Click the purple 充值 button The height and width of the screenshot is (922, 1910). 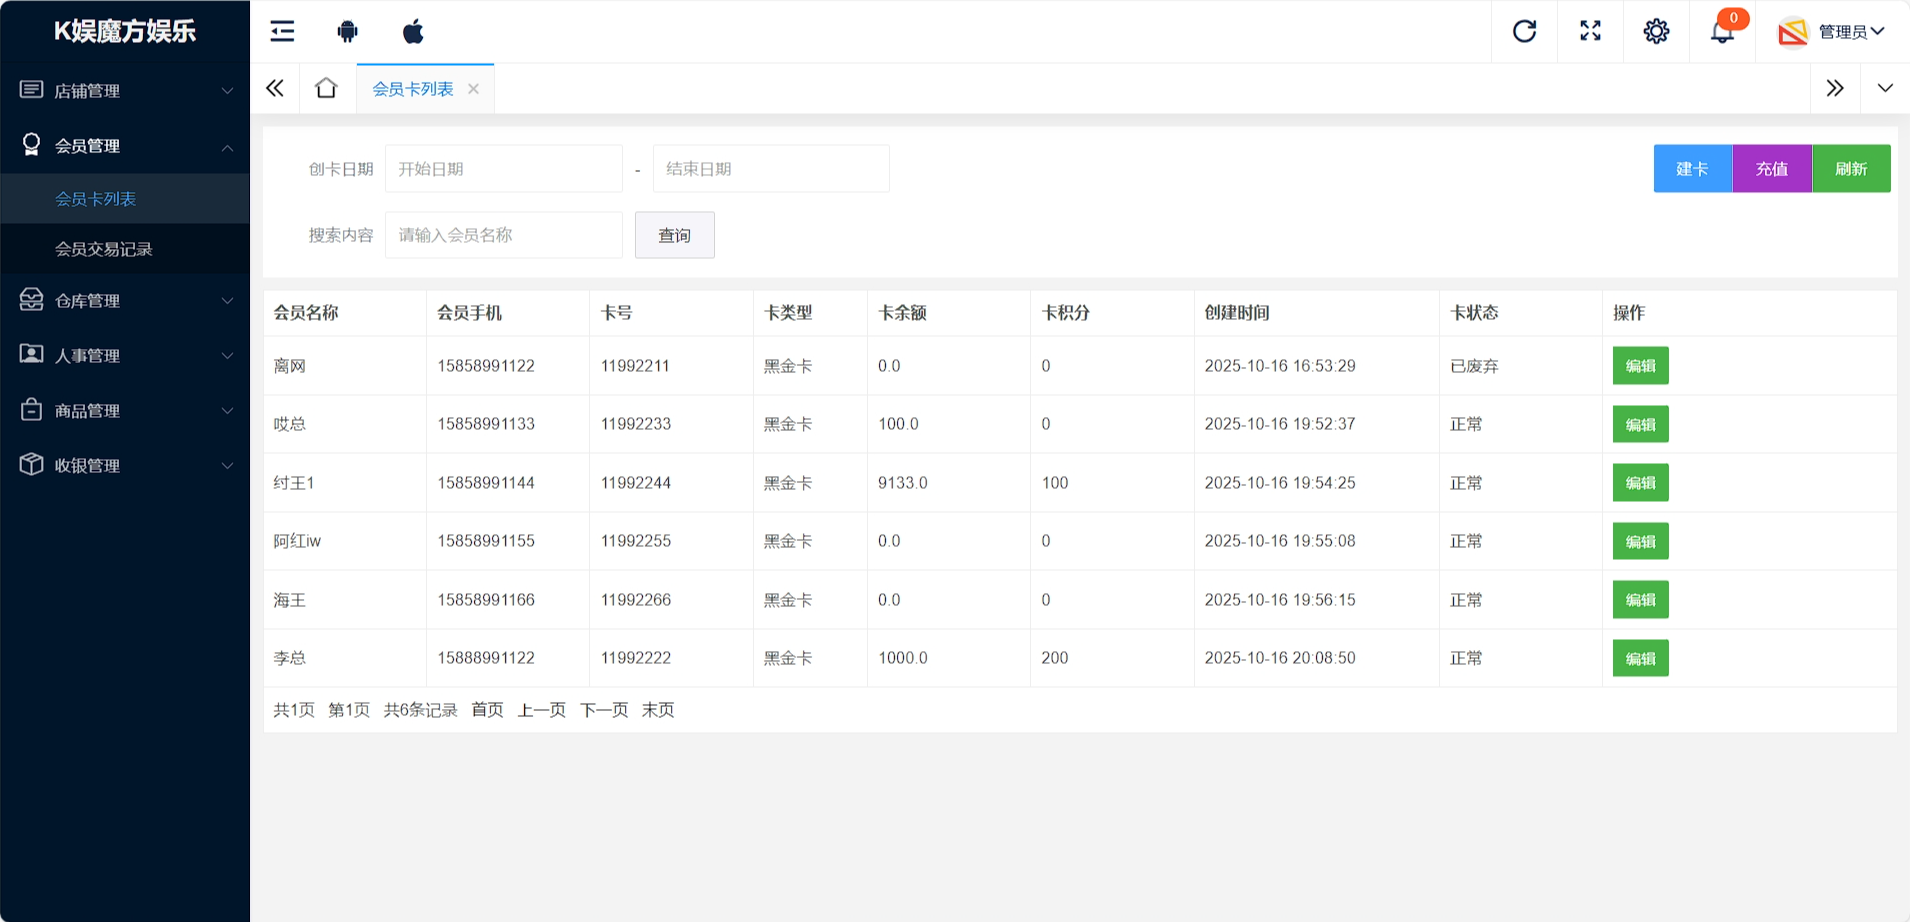tap(1771, 169)
